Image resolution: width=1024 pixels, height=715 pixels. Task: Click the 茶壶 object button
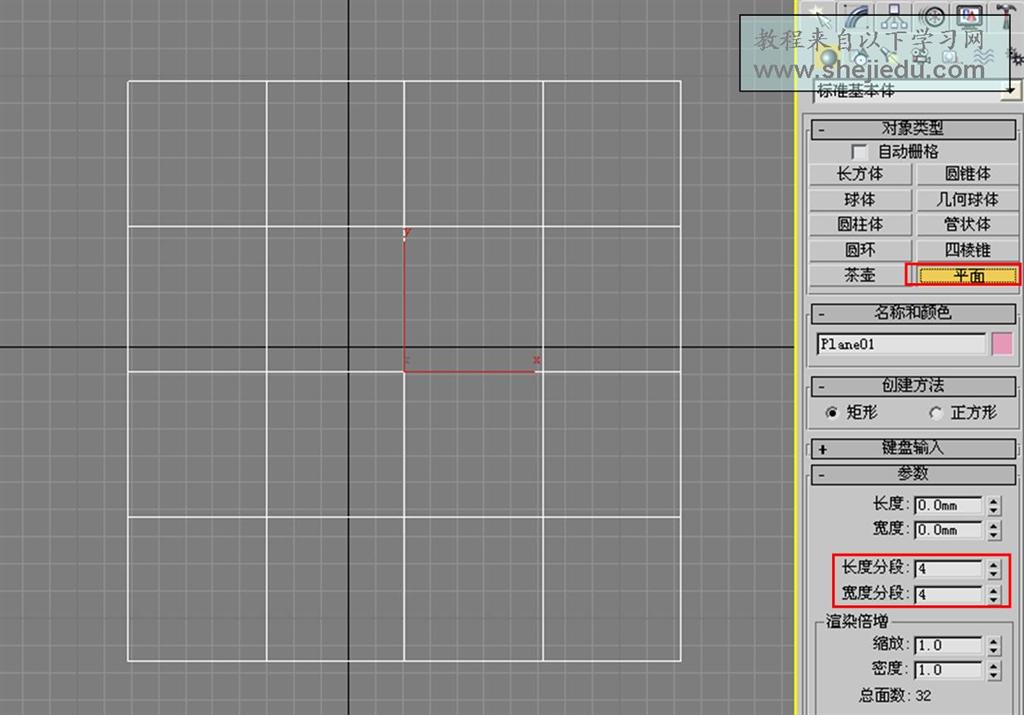pos(860,275)
